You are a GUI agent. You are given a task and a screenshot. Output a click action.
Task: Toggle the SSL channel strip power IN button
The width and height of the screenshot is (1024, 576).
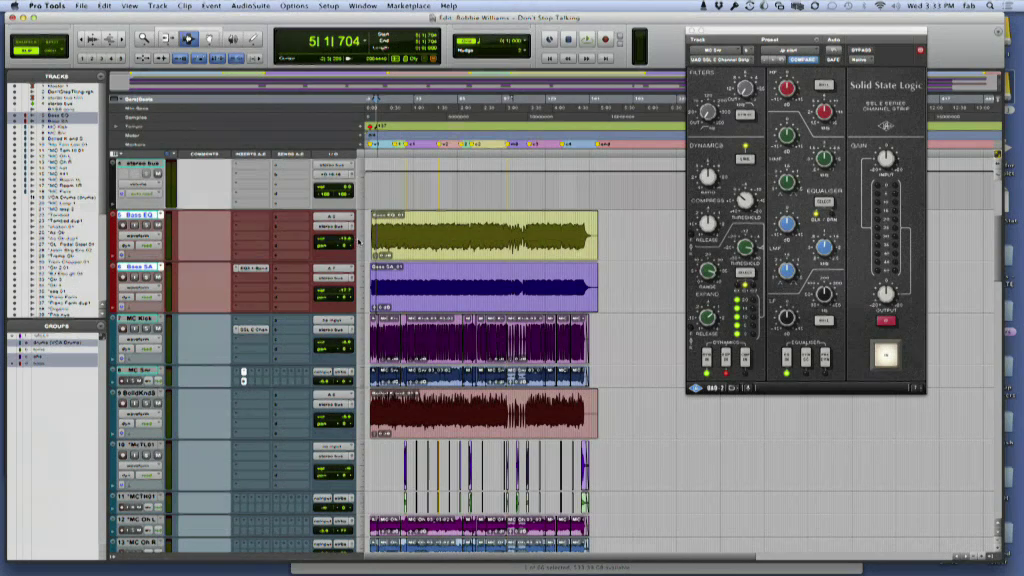pos(886,355)
